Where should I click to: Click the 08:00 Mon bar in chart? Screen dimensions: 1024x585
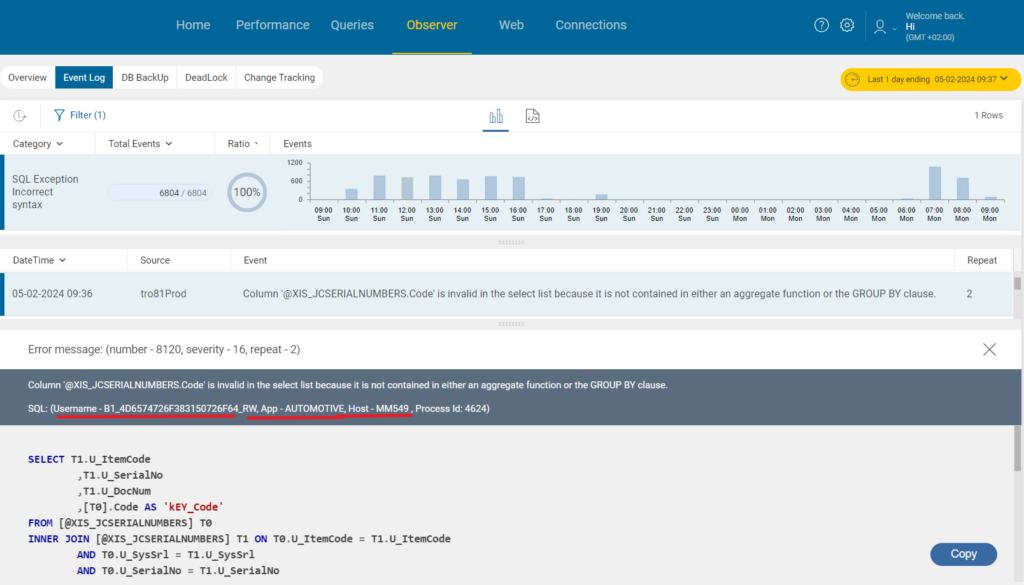coord(963,189)
